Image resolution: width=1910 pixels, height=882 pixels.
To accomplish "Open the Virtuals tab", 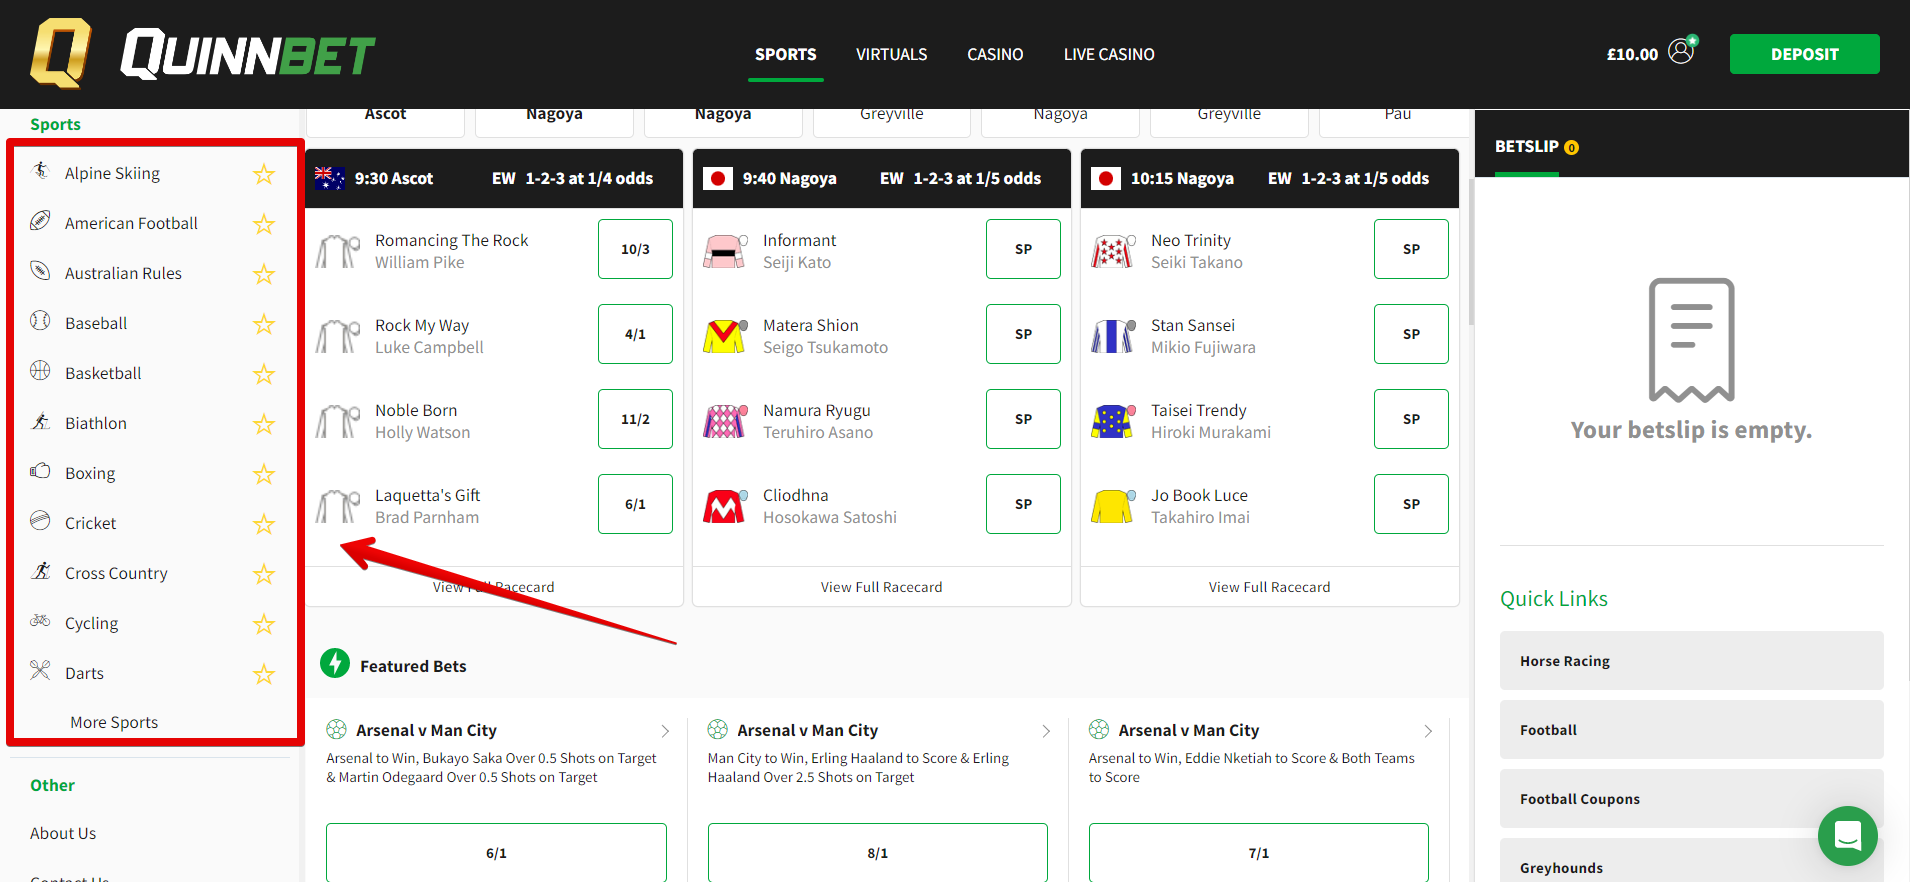I will (x=892, y=54).
